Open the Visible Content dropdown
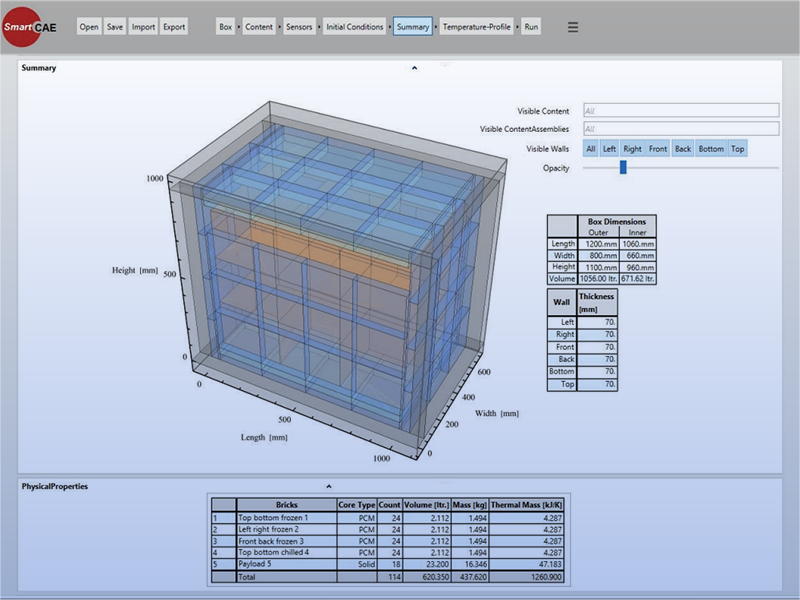This screenshot has height=600, width=800. [x=679, y=111]
